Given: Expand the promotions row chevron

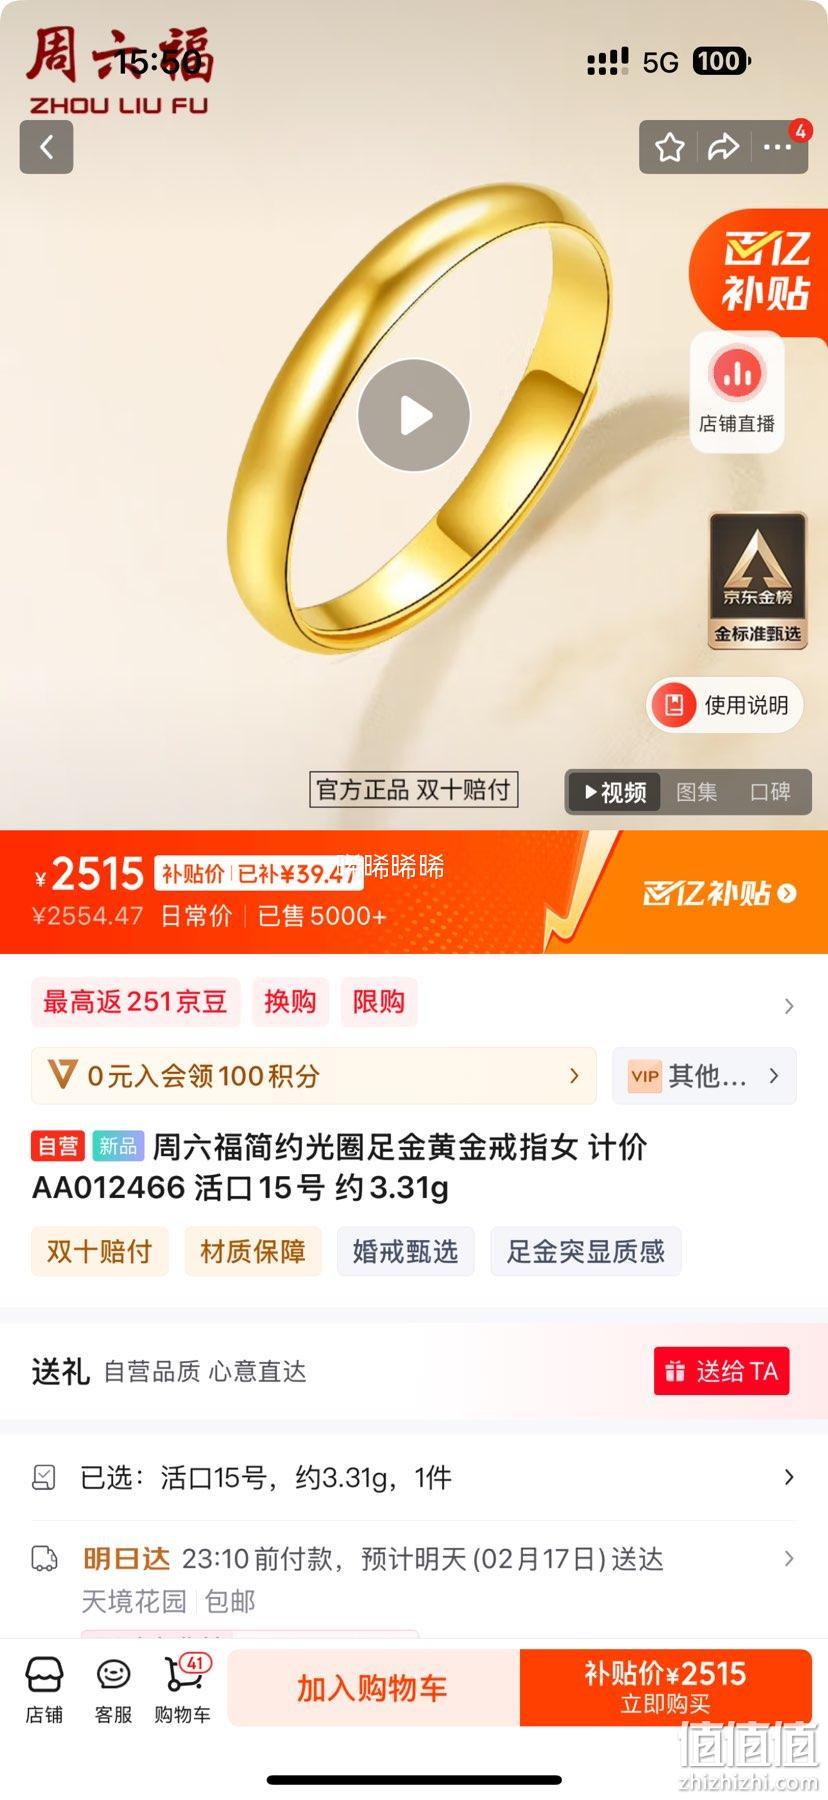Looking at the screenshot, I should click(x=789, y=1006).
